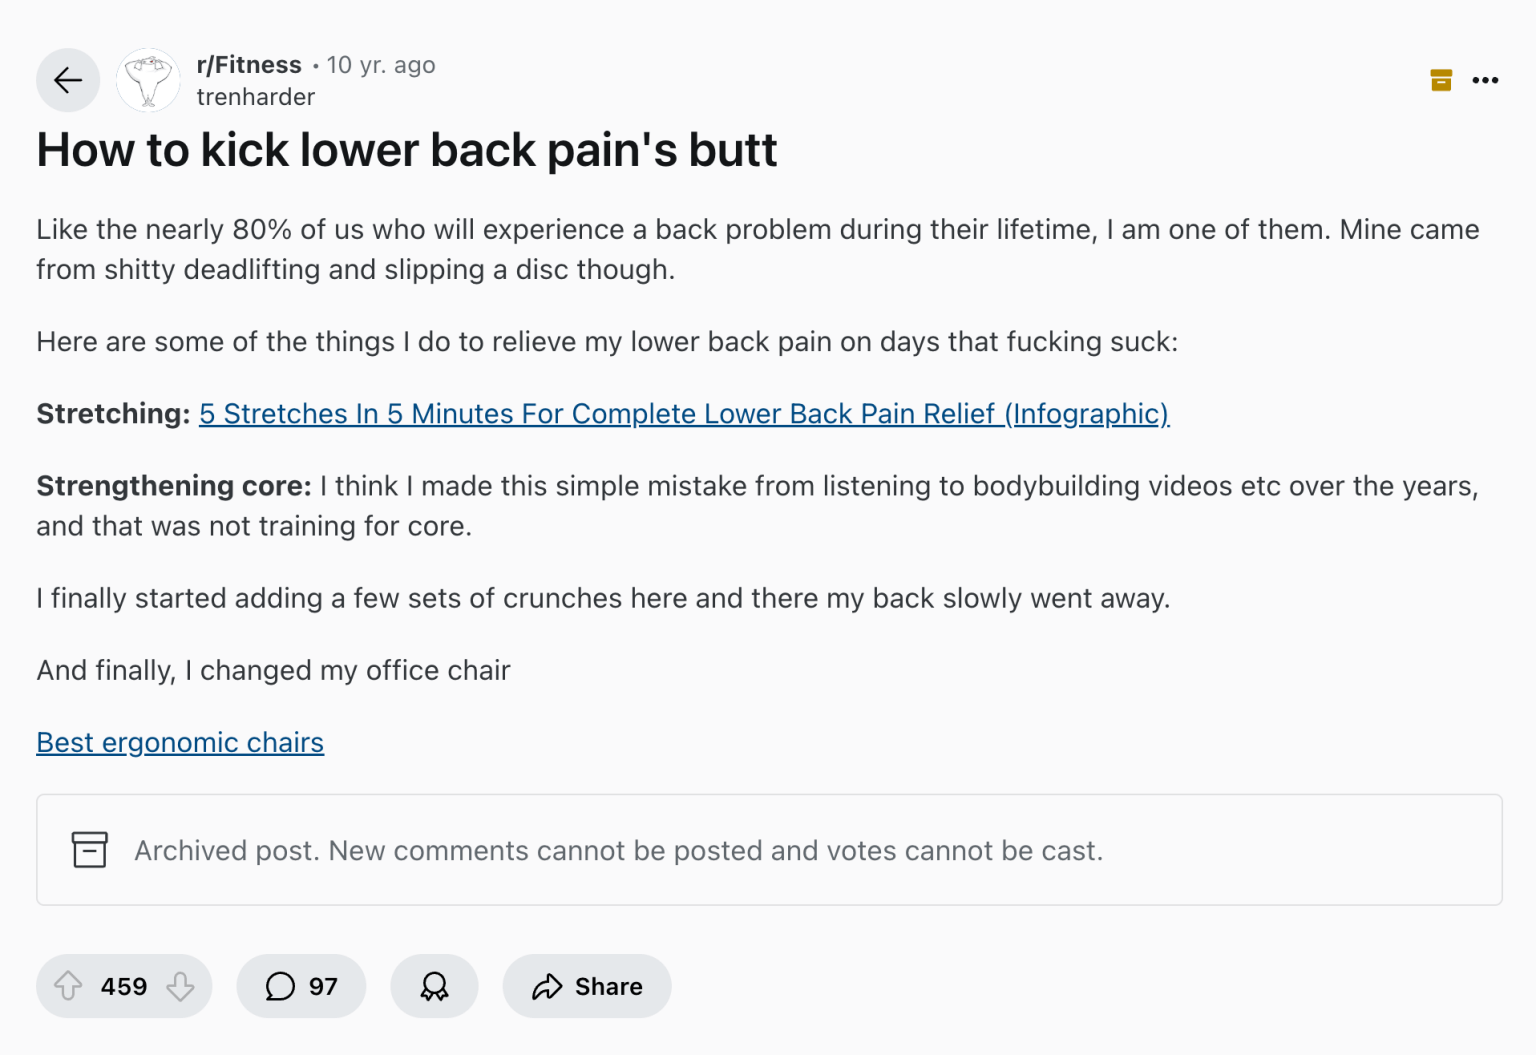1536x1055 pixels.
Task: Click the post title heading
Action: point(406,150)
